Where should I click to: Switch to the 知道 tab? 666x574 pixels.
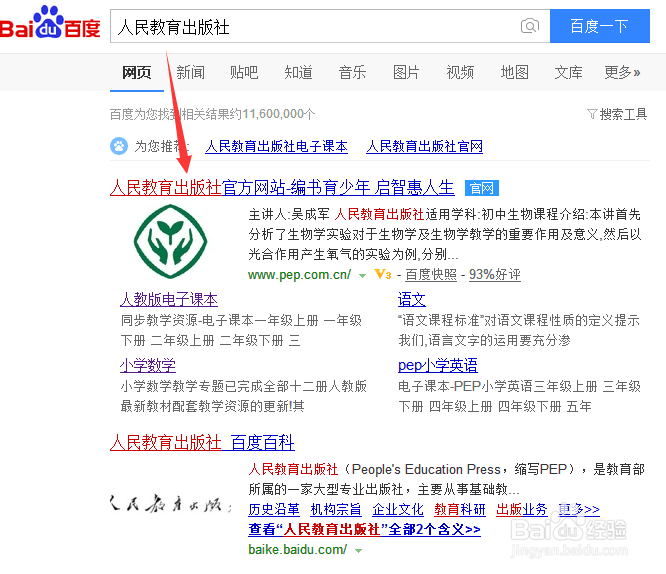click(299, 72)
